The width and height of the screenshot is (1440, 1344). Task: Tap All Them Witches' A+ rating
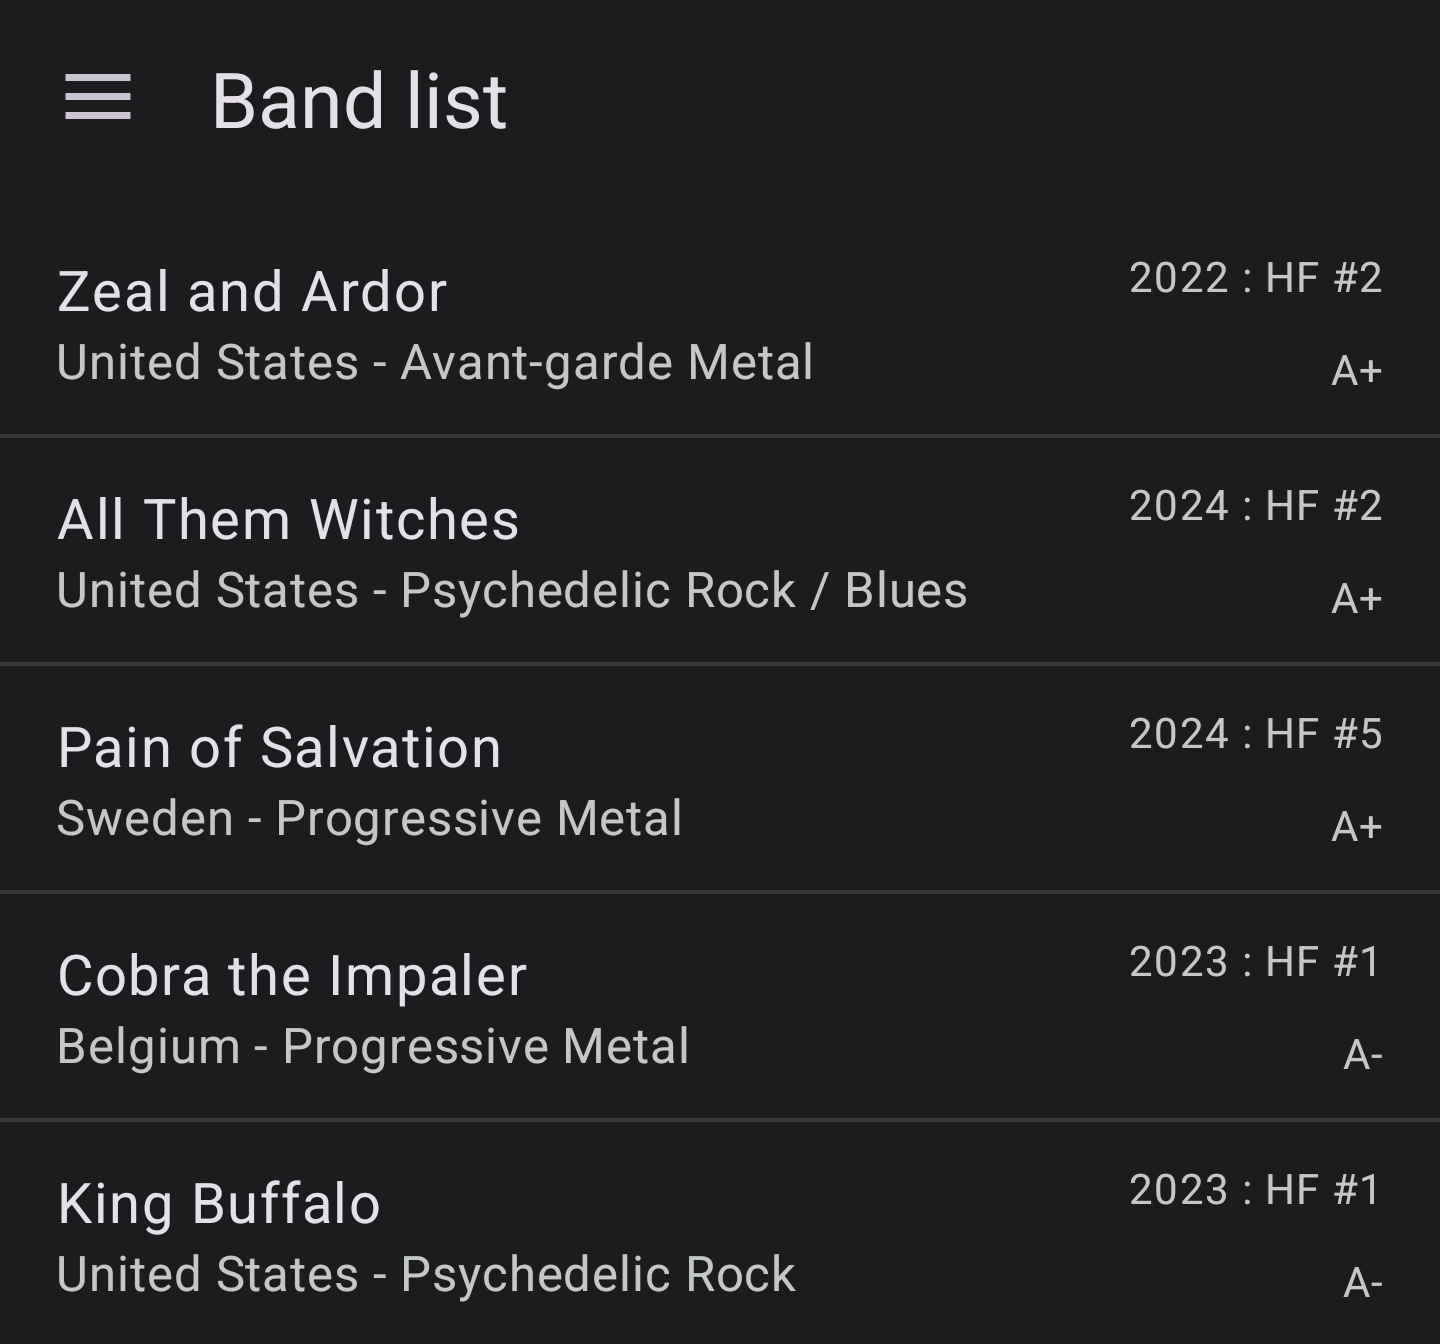coord(1356,599)
